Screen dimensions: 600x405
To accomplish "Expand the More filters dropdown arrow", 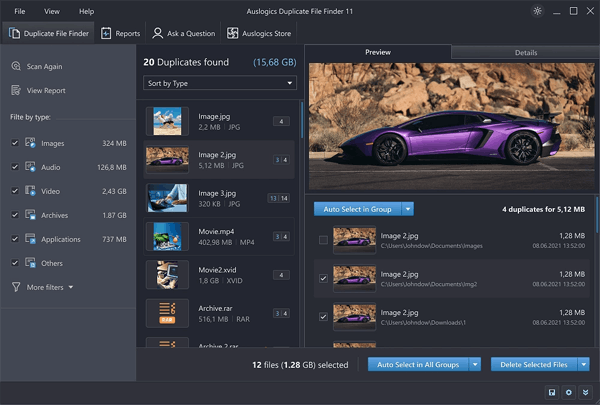I will click(x=71, y=287).
